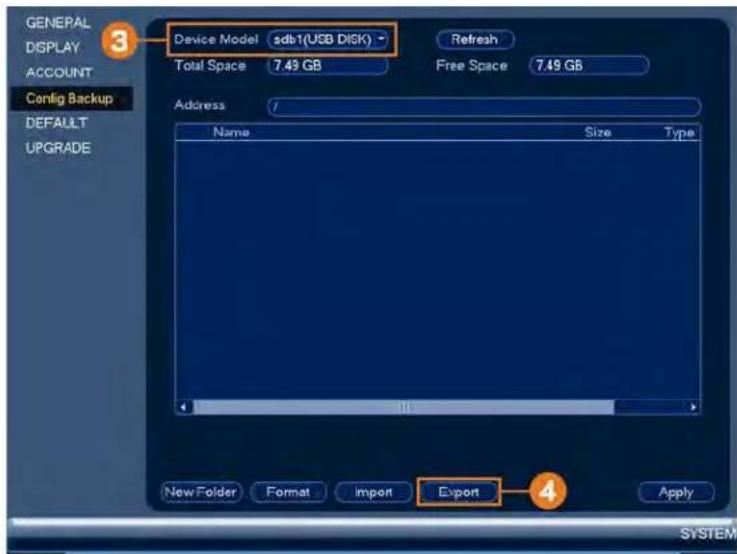Click the Free Space value field
Image resolution: width=737 pixels, height=554 pixels.
[589, 65]
